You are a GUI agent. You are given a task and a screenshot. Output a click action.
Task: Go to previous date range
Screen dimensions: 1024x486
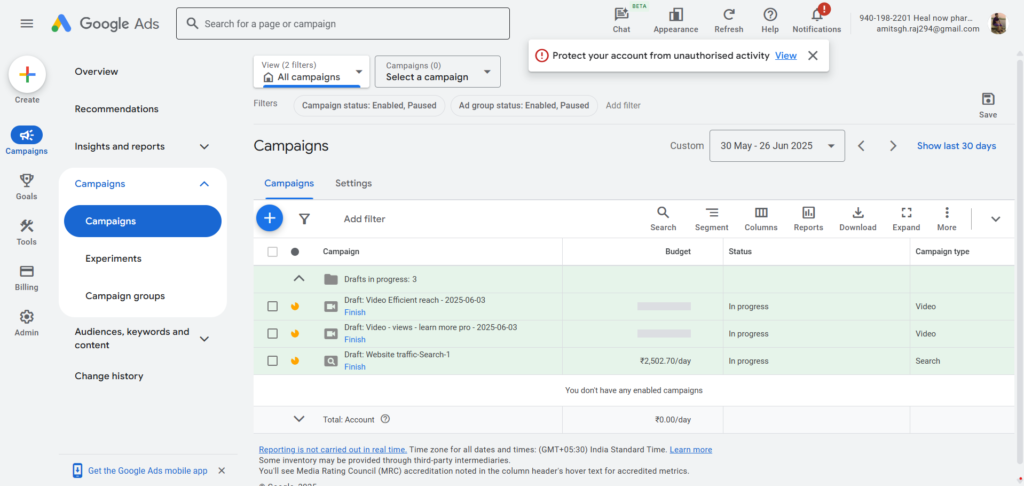[861, 146]
